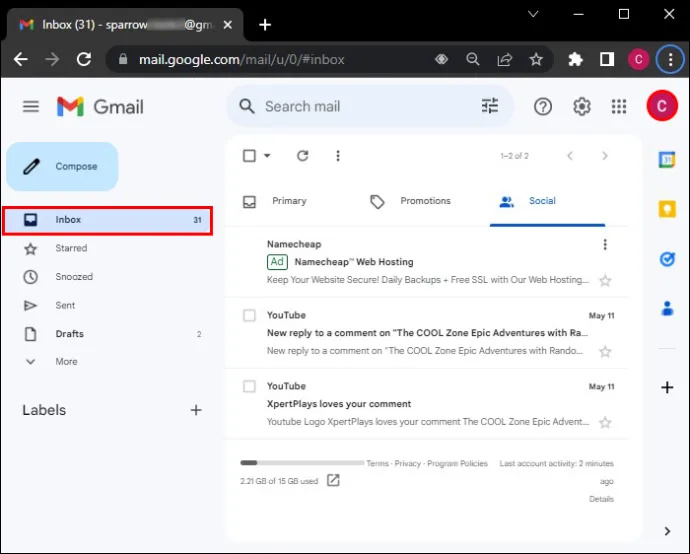Select the YouTube new reply email checkbox
This screenshot has width=690, height=554.
[x=249, y=316]
